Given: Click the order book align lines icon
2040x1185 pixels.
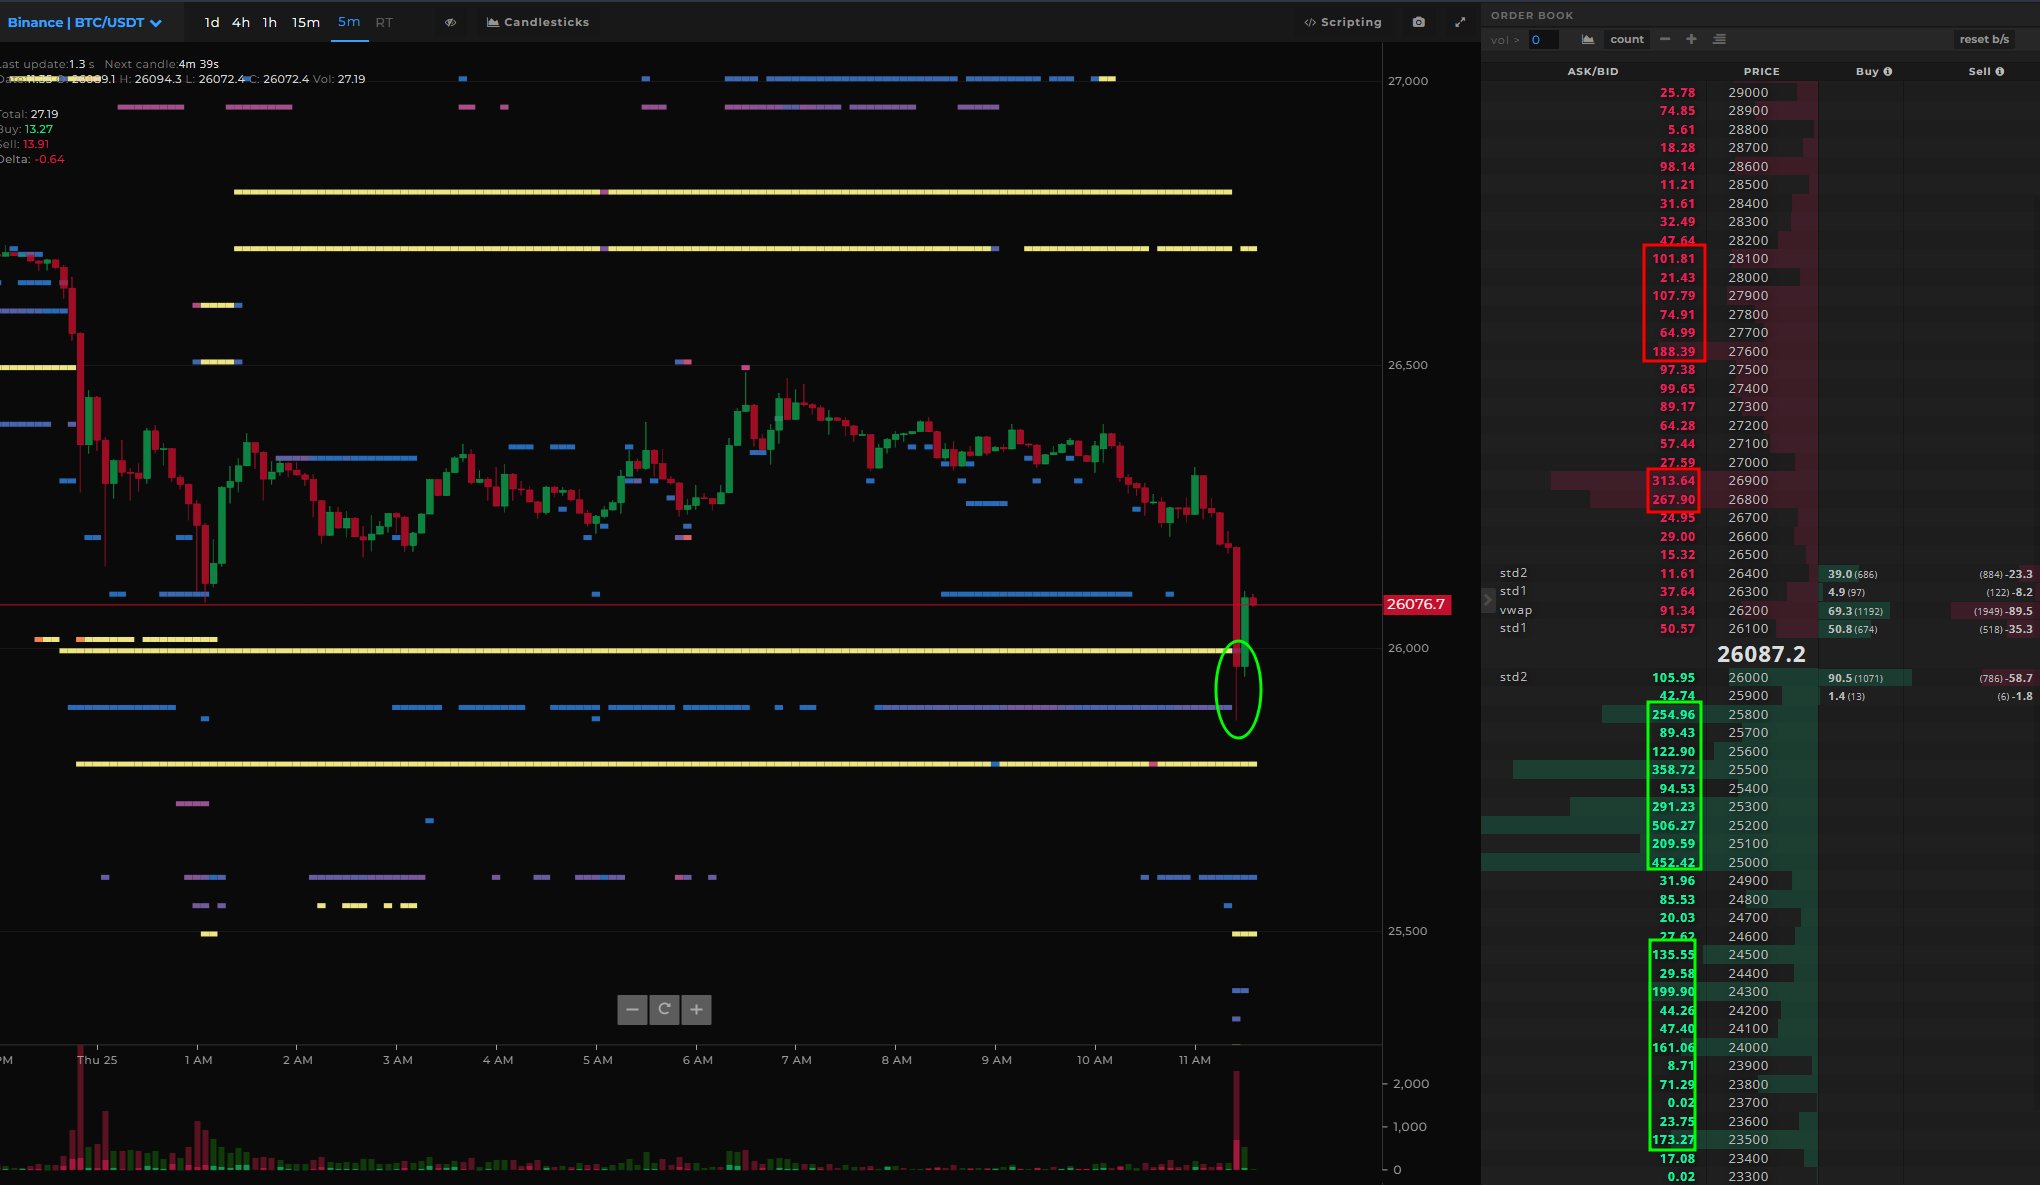Looking at the screenshot, I should (1719, 39).
